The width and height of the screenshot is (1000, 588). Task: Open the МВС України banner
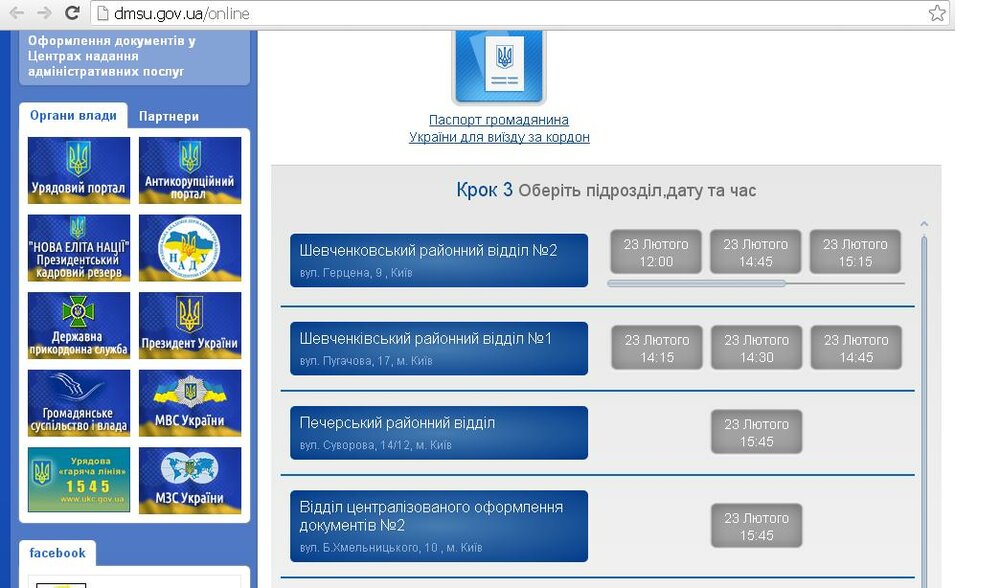pyautogui.click(x=190, y=403)
